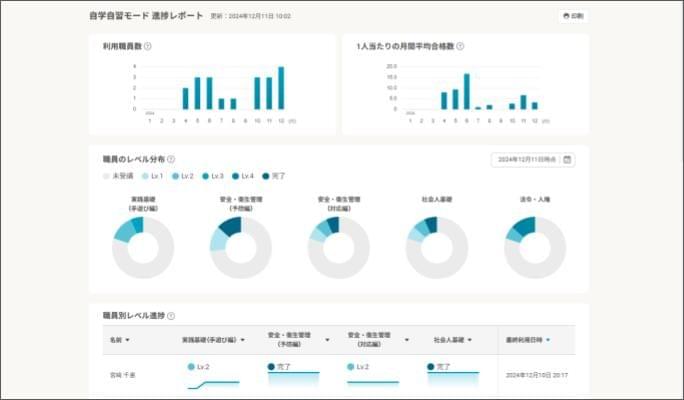Screen dimensions: 684x400
Task: Toggle the Lv.2 legend item
Action: pyautogui.click(x=183, y=176)
